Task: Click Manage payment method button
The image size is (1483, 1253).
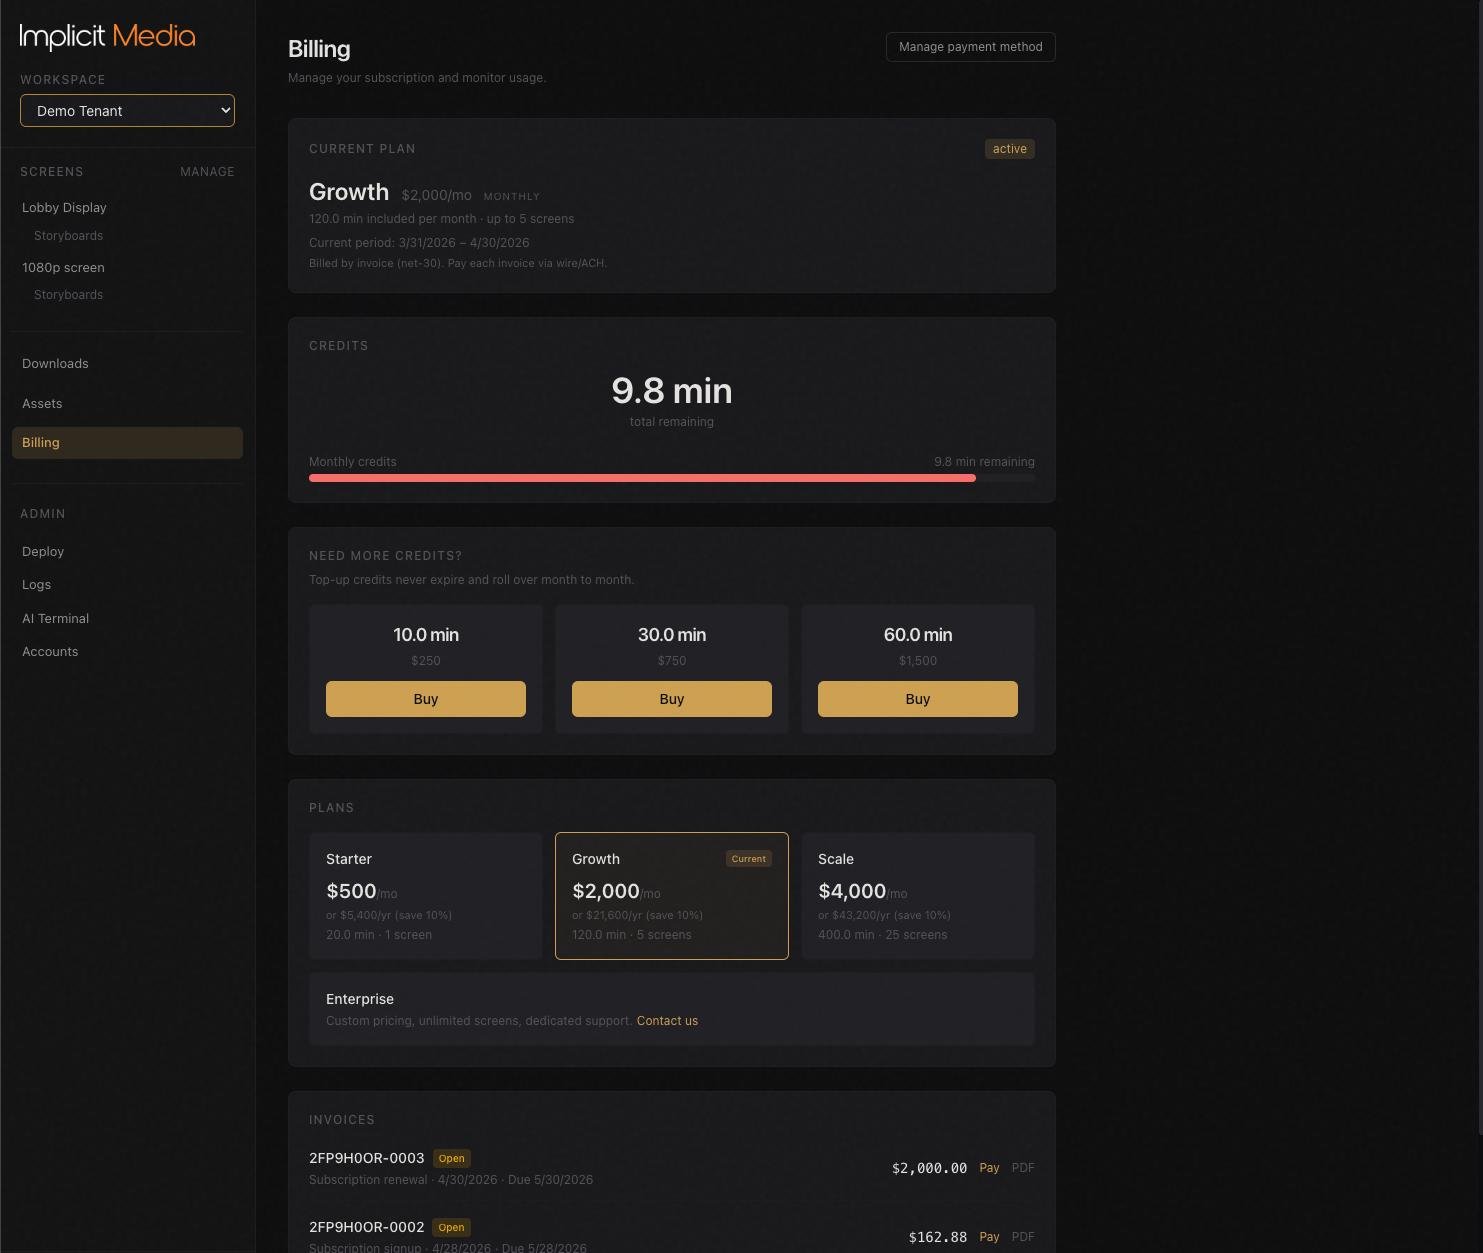Action: 970,47
